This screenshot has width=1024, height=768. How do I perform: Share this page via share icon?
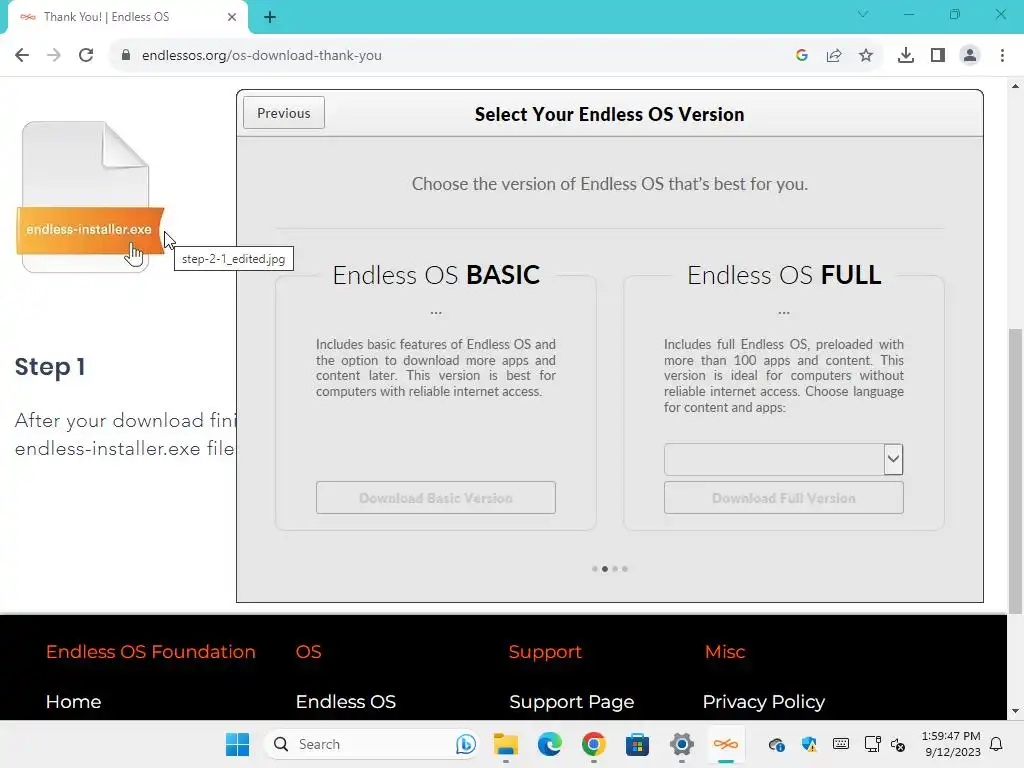pos(834,55)
